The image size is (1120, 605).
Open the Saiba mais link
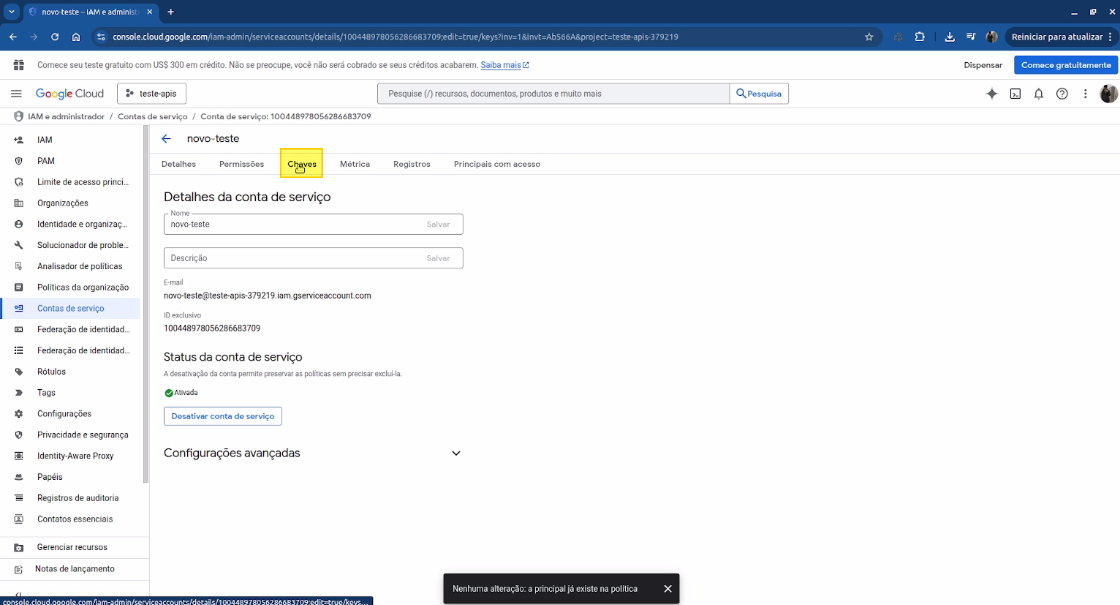click(x=504, y=65)
